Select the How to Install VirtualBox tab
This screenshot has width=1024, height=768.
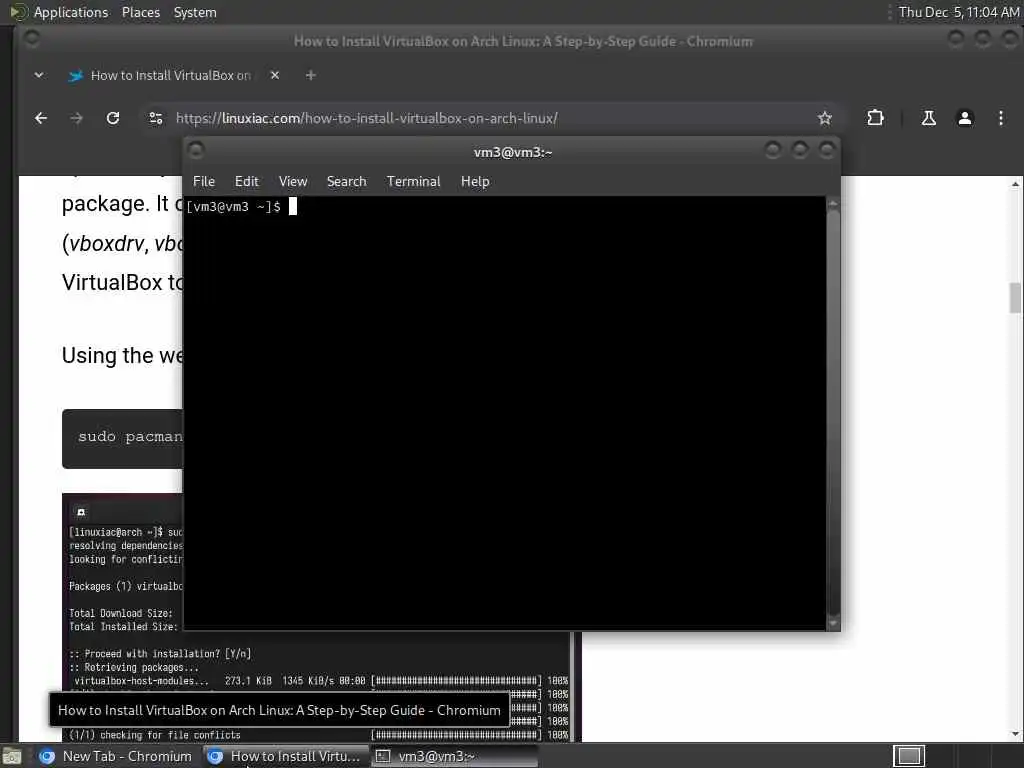(x=170, y=75)
